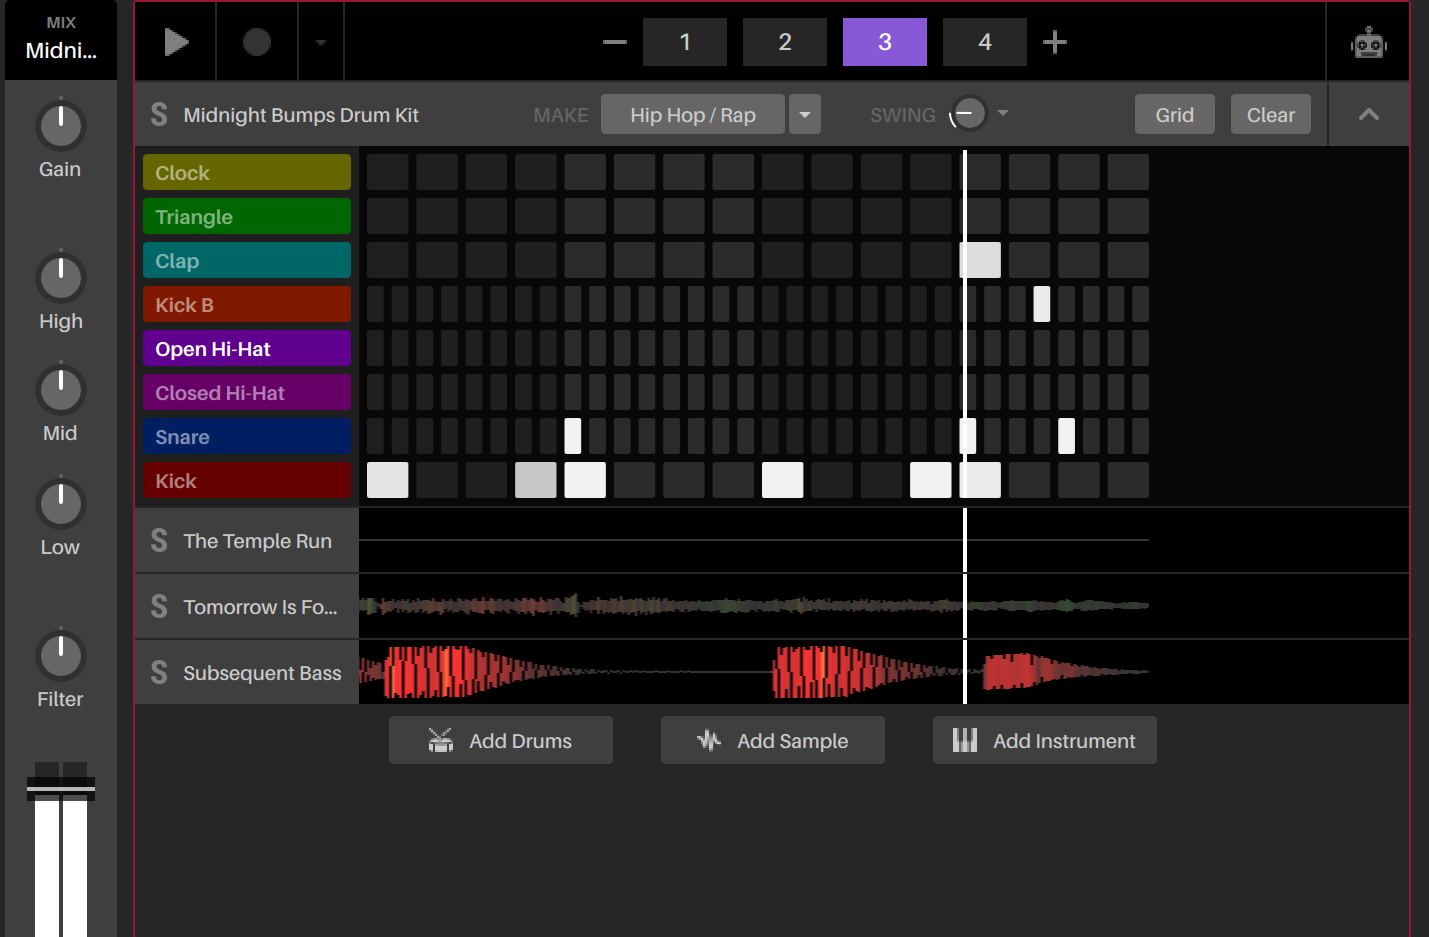The height and width of the screenshot is (937, 1429).
Task: Toggle the first Clock step cell
Action: click(388, 172)
